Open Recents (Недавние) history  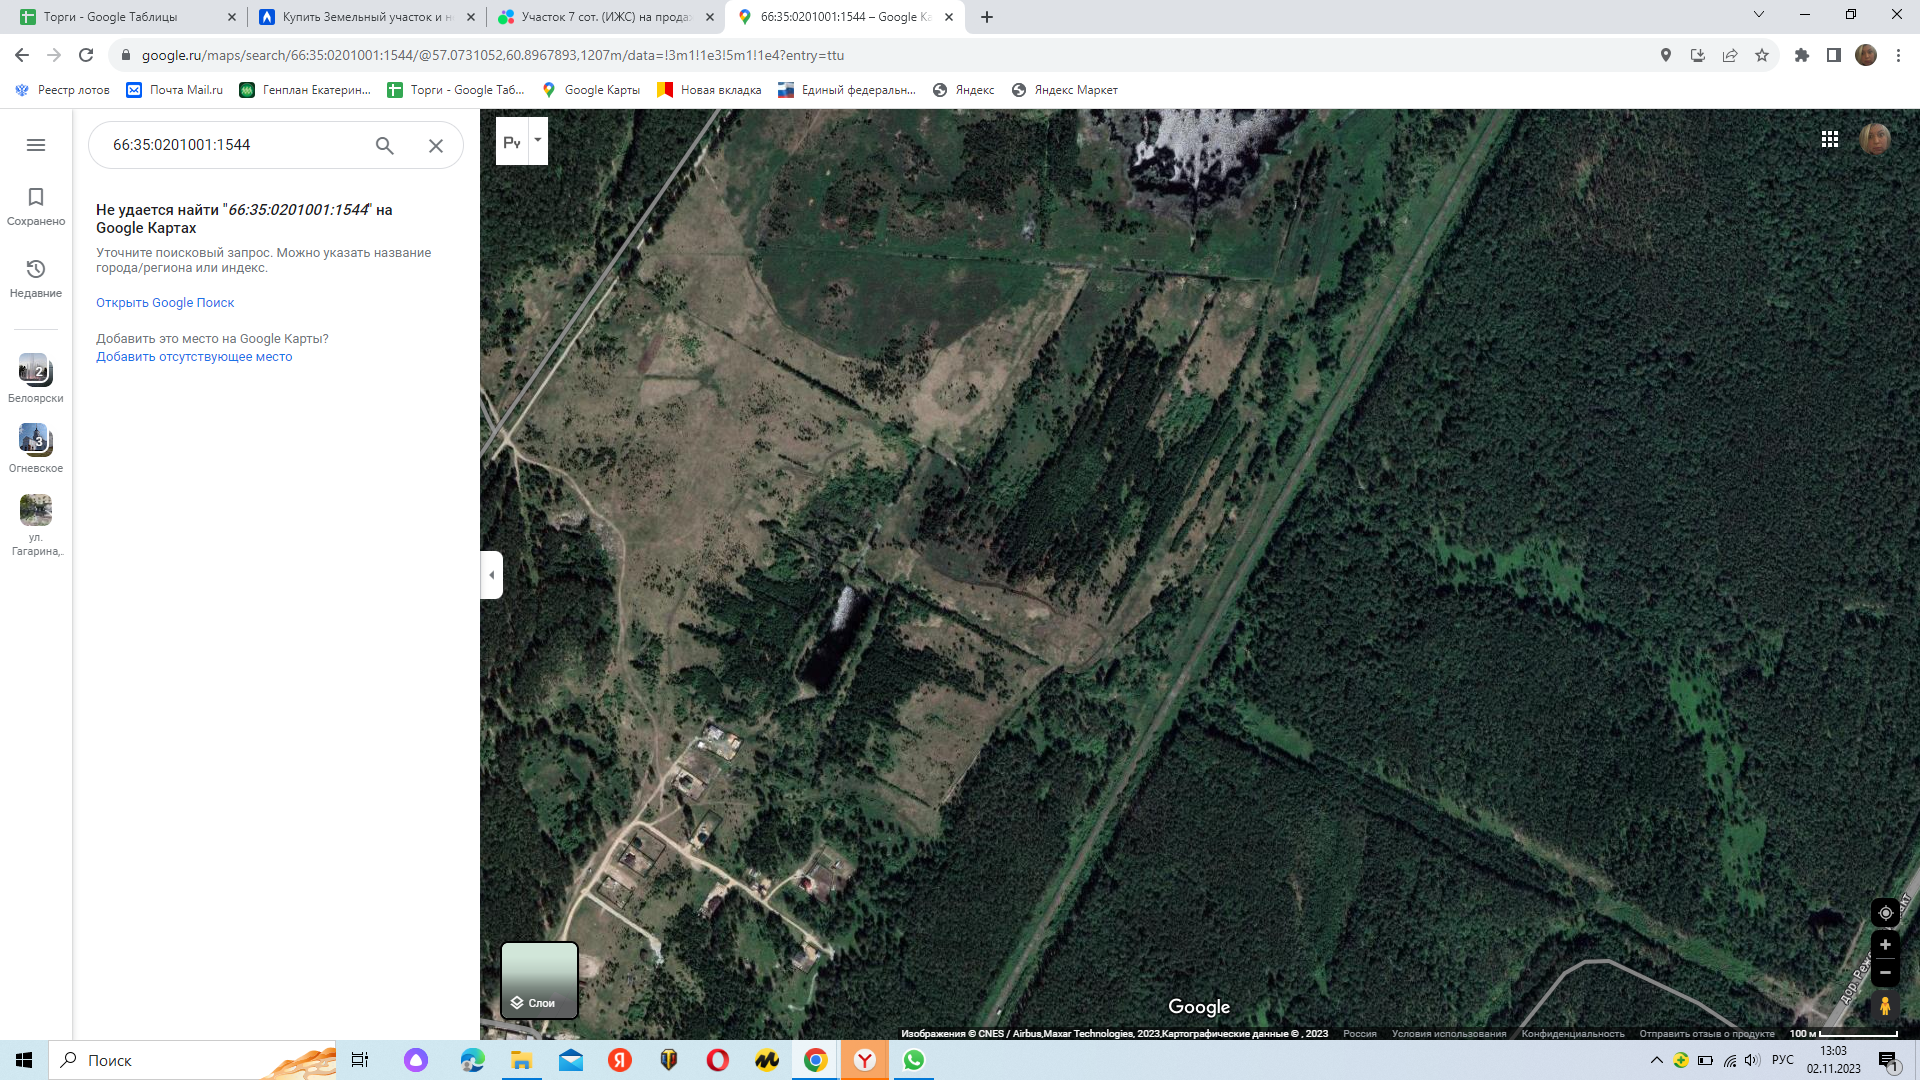(36, 278)
